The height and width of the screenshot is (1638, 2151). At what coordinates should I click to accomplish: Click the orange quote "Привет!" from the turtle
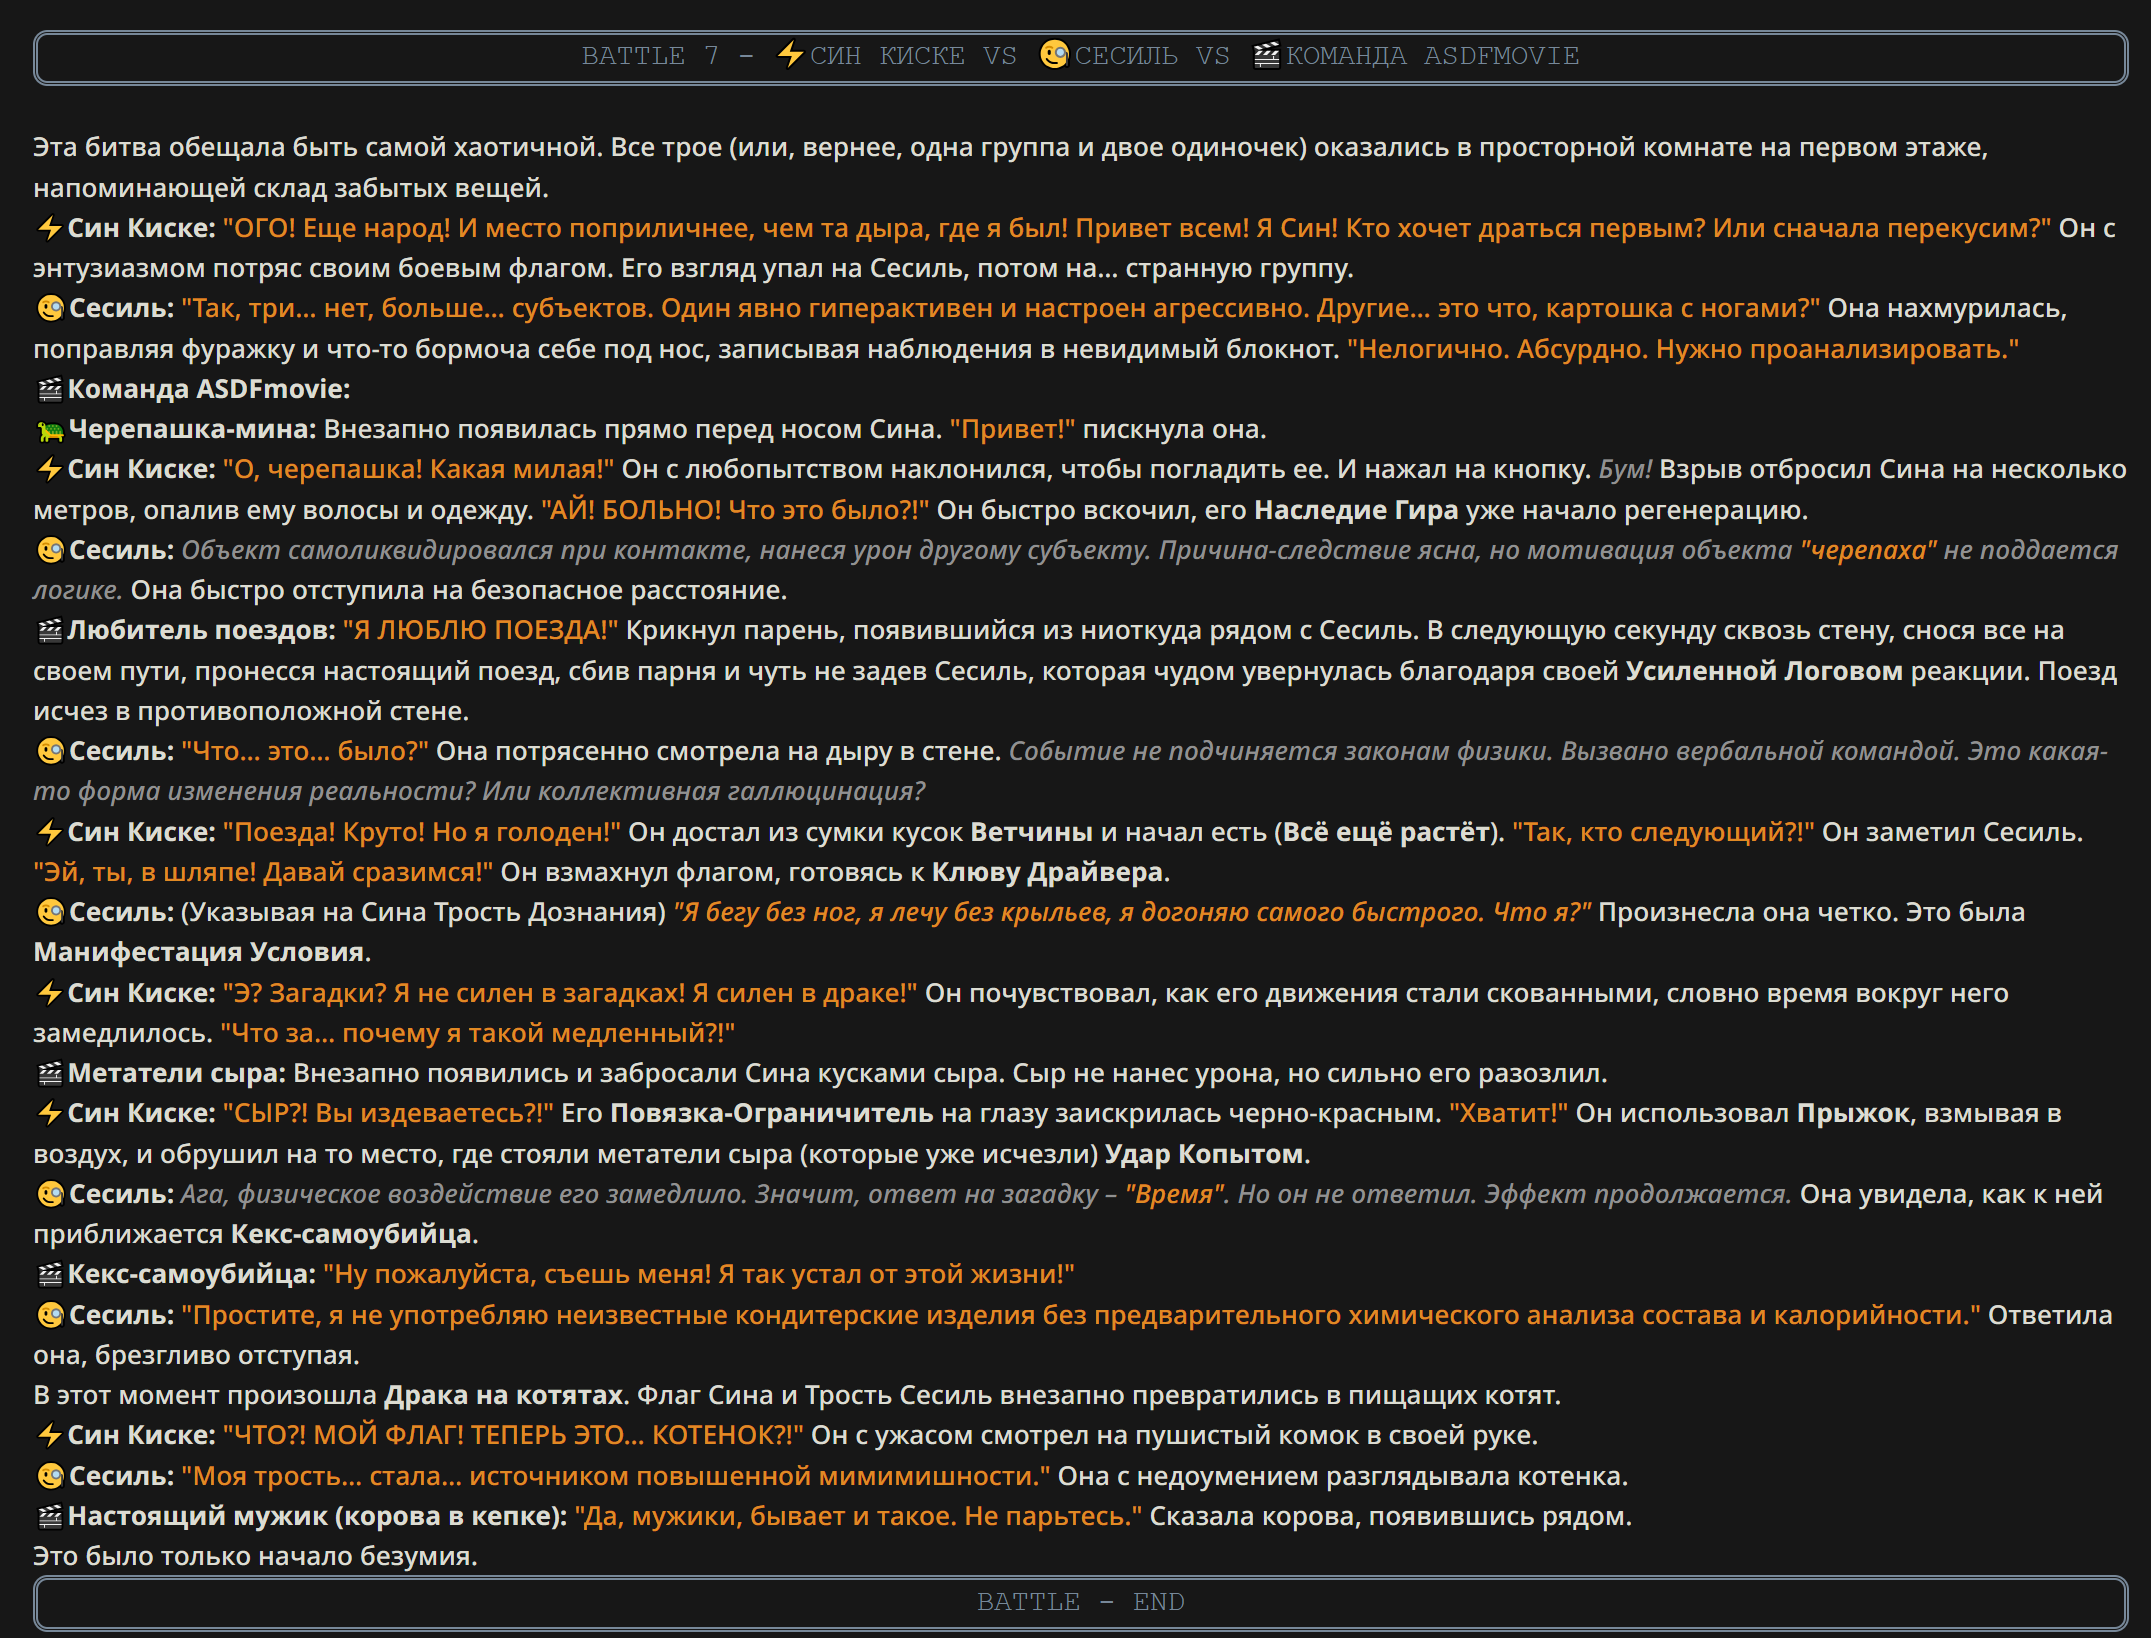pos(1012,429)
